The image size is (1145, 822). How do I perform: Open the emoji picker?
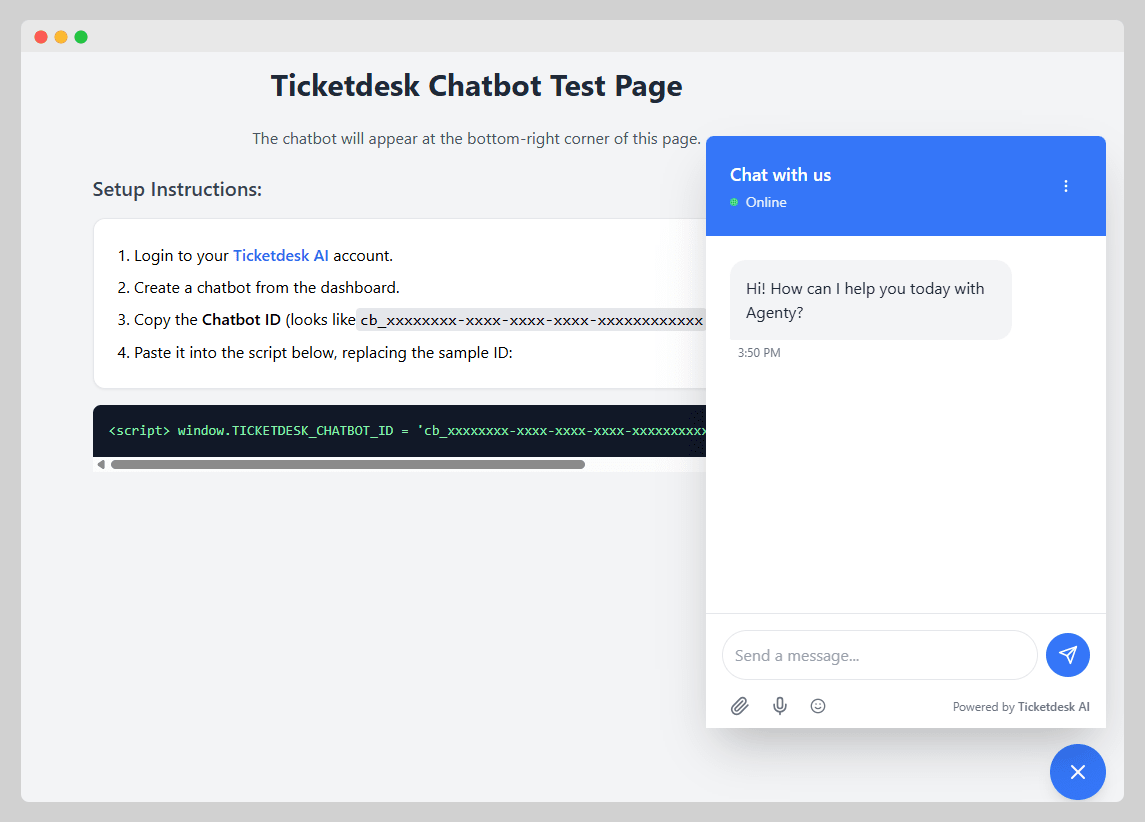click(818, 706)
